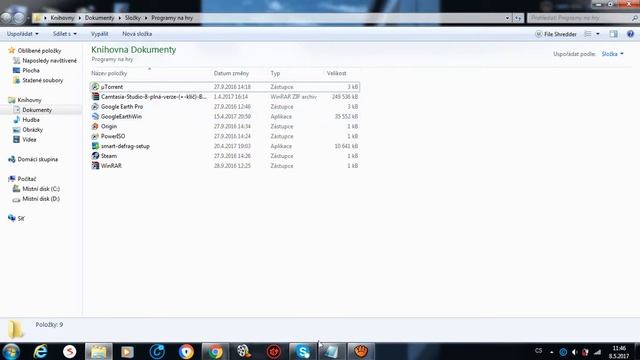Sort by the Název položky column header
Screen dimensions: 640x360
pos(109,73)
